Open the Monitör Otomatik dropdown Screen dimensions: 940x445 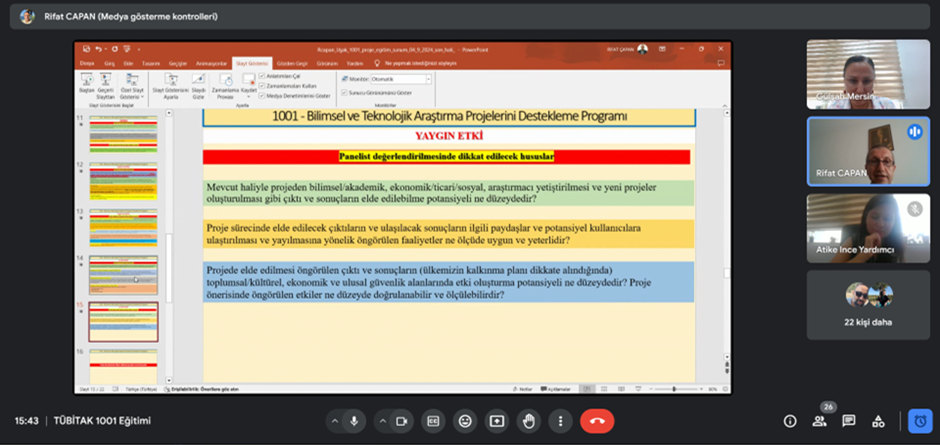pos(401,79)
